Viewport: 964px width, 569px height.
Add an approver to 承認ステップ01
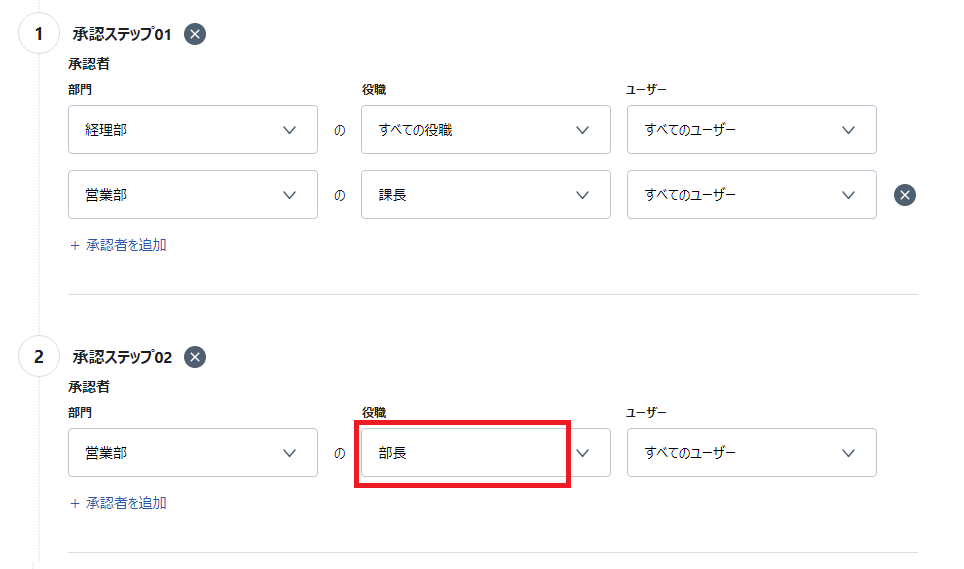tap(118, 245)
